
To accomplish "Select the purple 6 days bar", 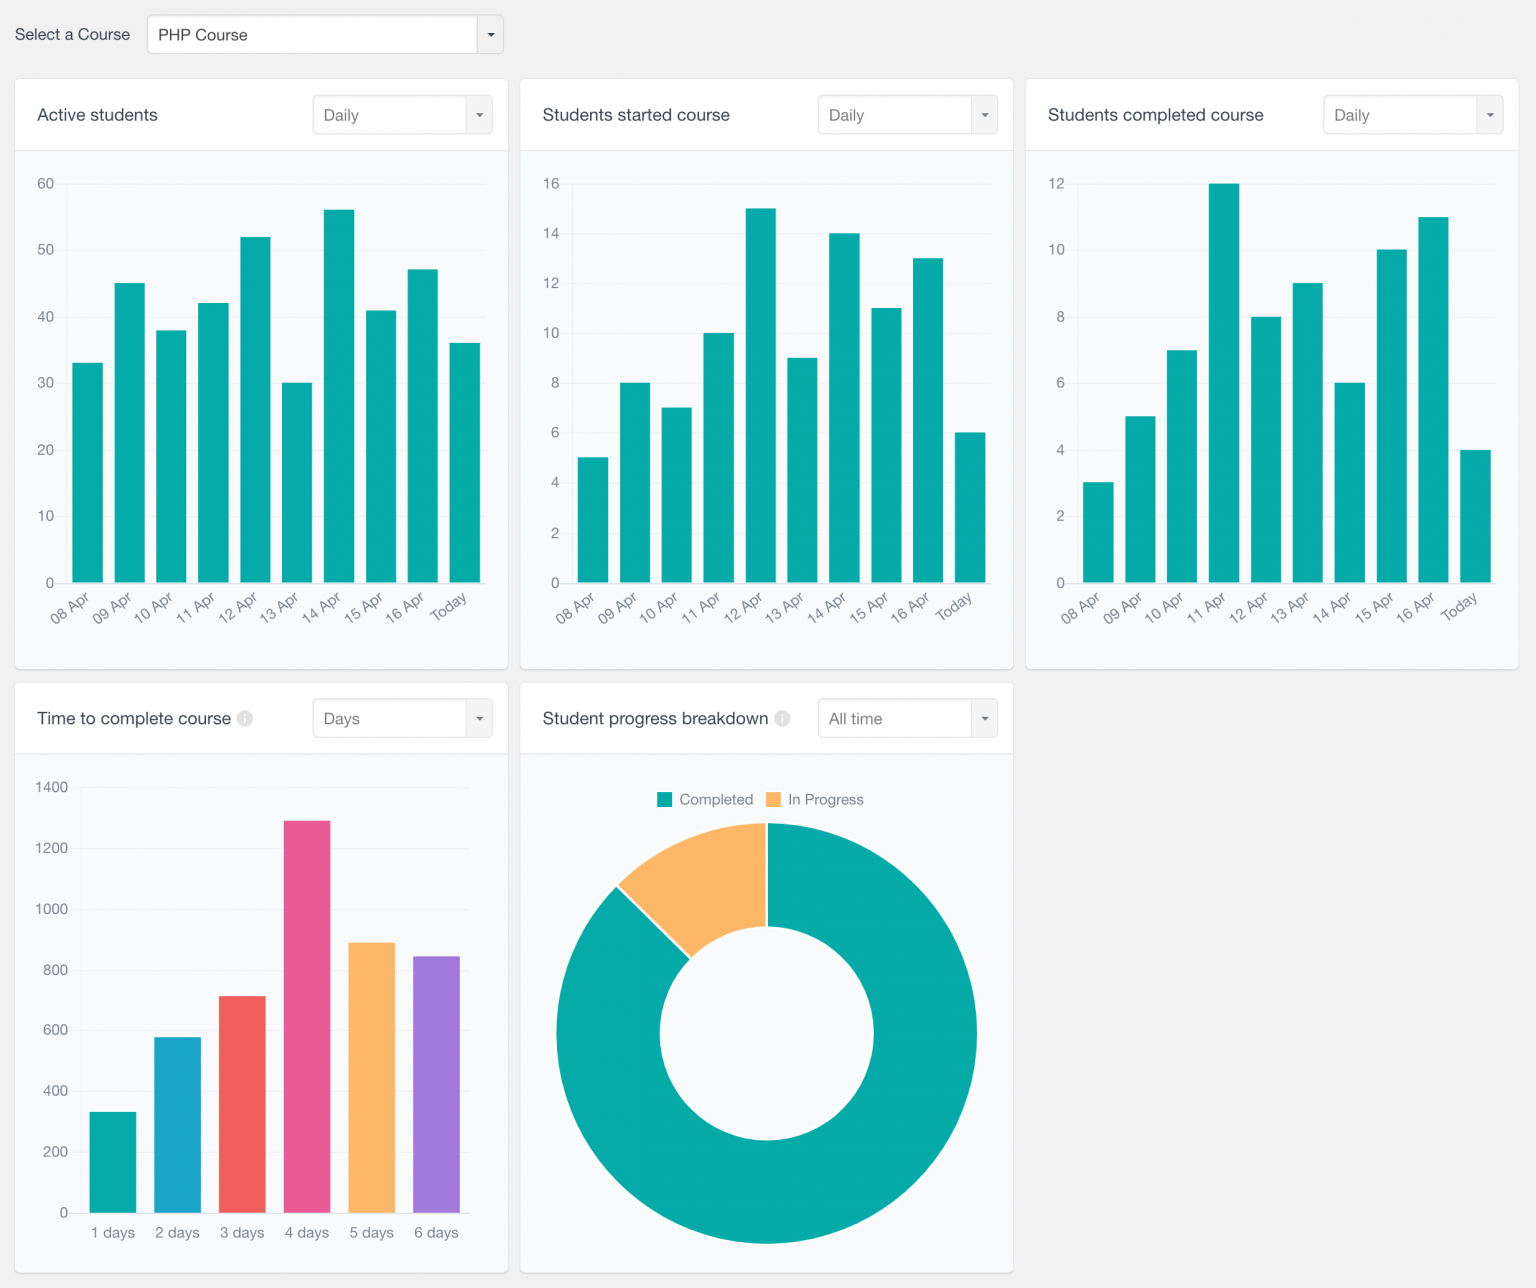I will tap(436, 1084).
